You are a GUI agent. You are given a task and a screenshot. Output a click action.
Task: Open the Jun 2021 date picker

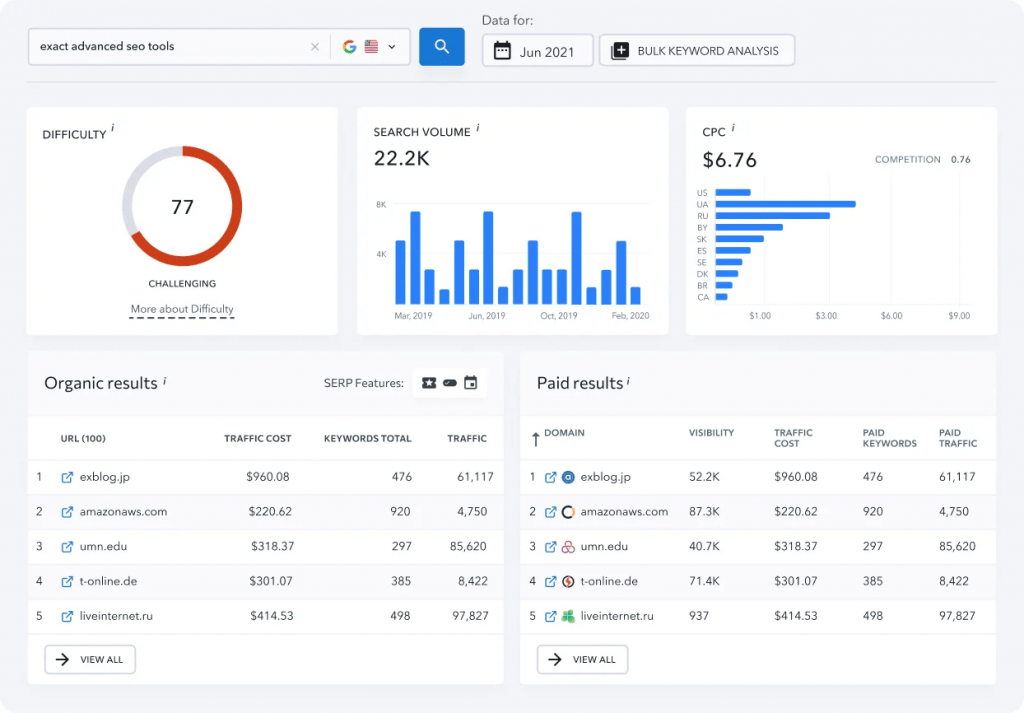(x=537, y=50)
